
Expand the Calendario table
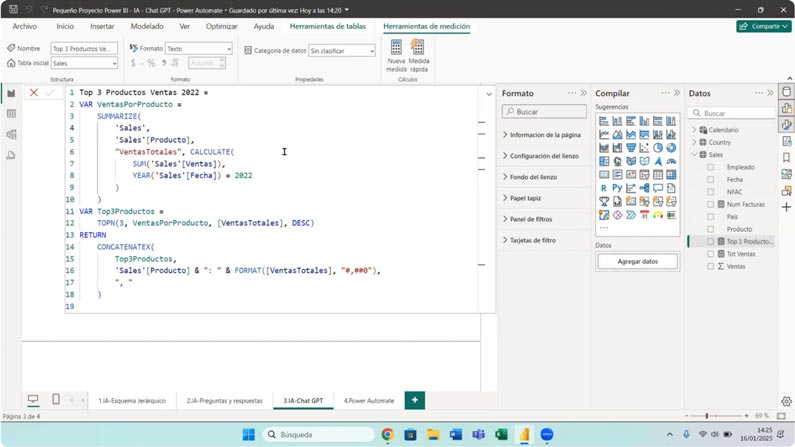tap(695, 130)
